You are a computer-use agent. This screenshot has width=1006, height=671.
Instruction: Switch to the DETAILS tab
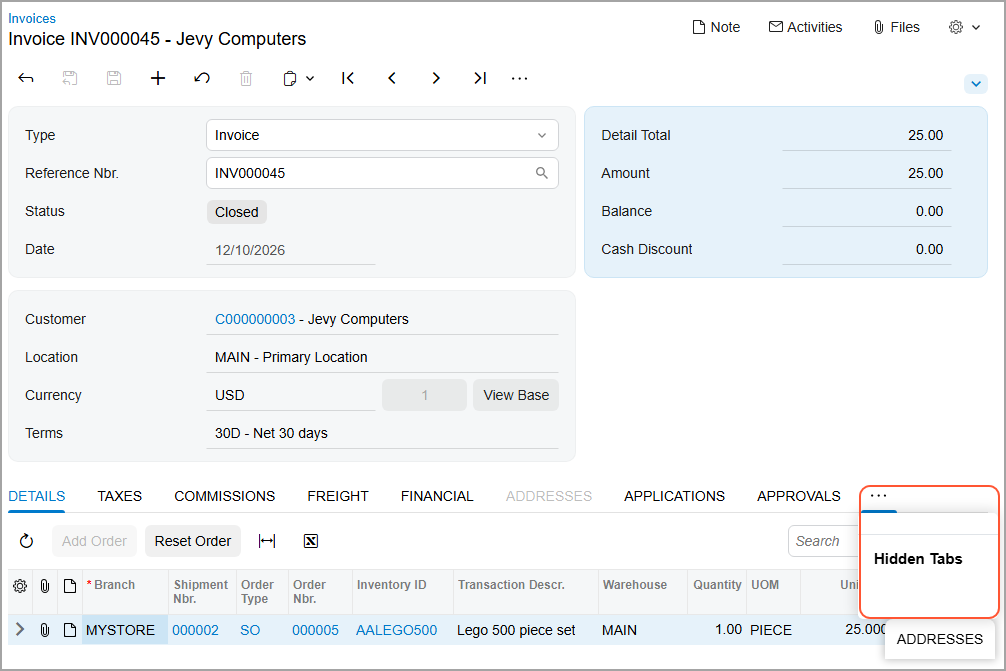click(37, 497)
